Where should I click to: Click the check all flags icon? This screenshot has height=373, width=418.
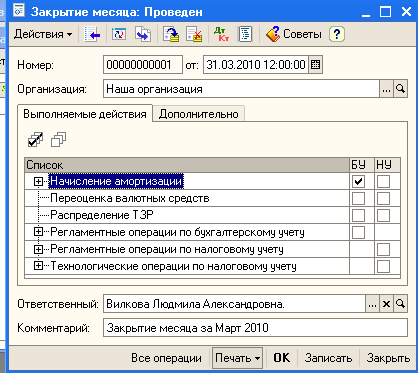tap(35, 140)
